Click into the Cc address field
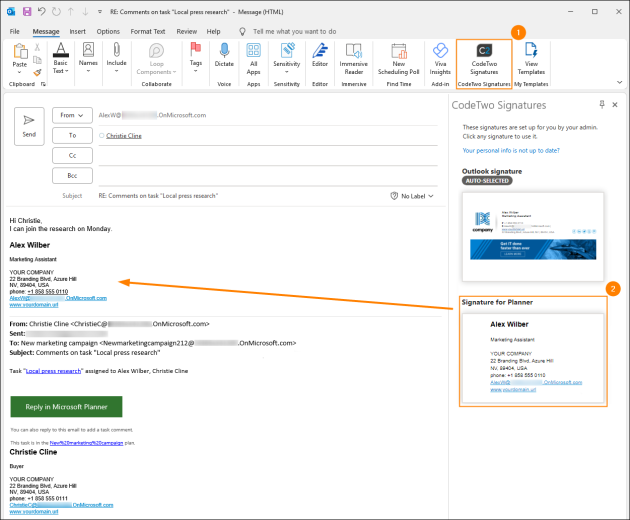 pyautogui.click(x=268, y=156)
